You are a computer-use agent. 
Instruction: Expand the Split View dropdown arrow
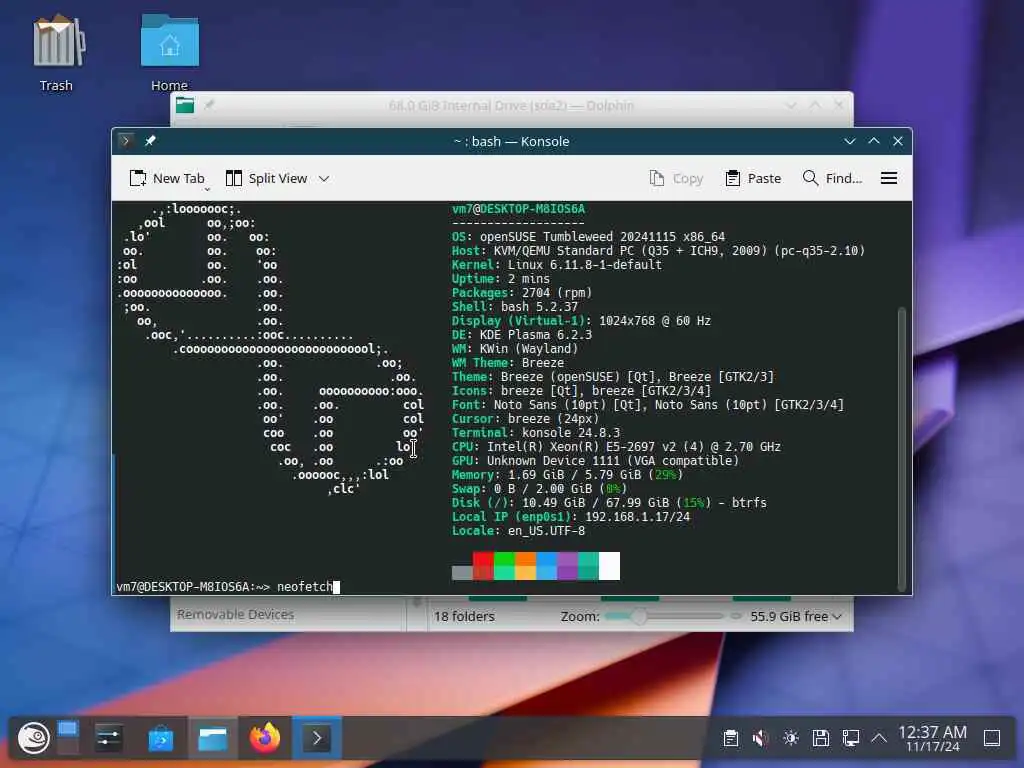click(324, 178)
